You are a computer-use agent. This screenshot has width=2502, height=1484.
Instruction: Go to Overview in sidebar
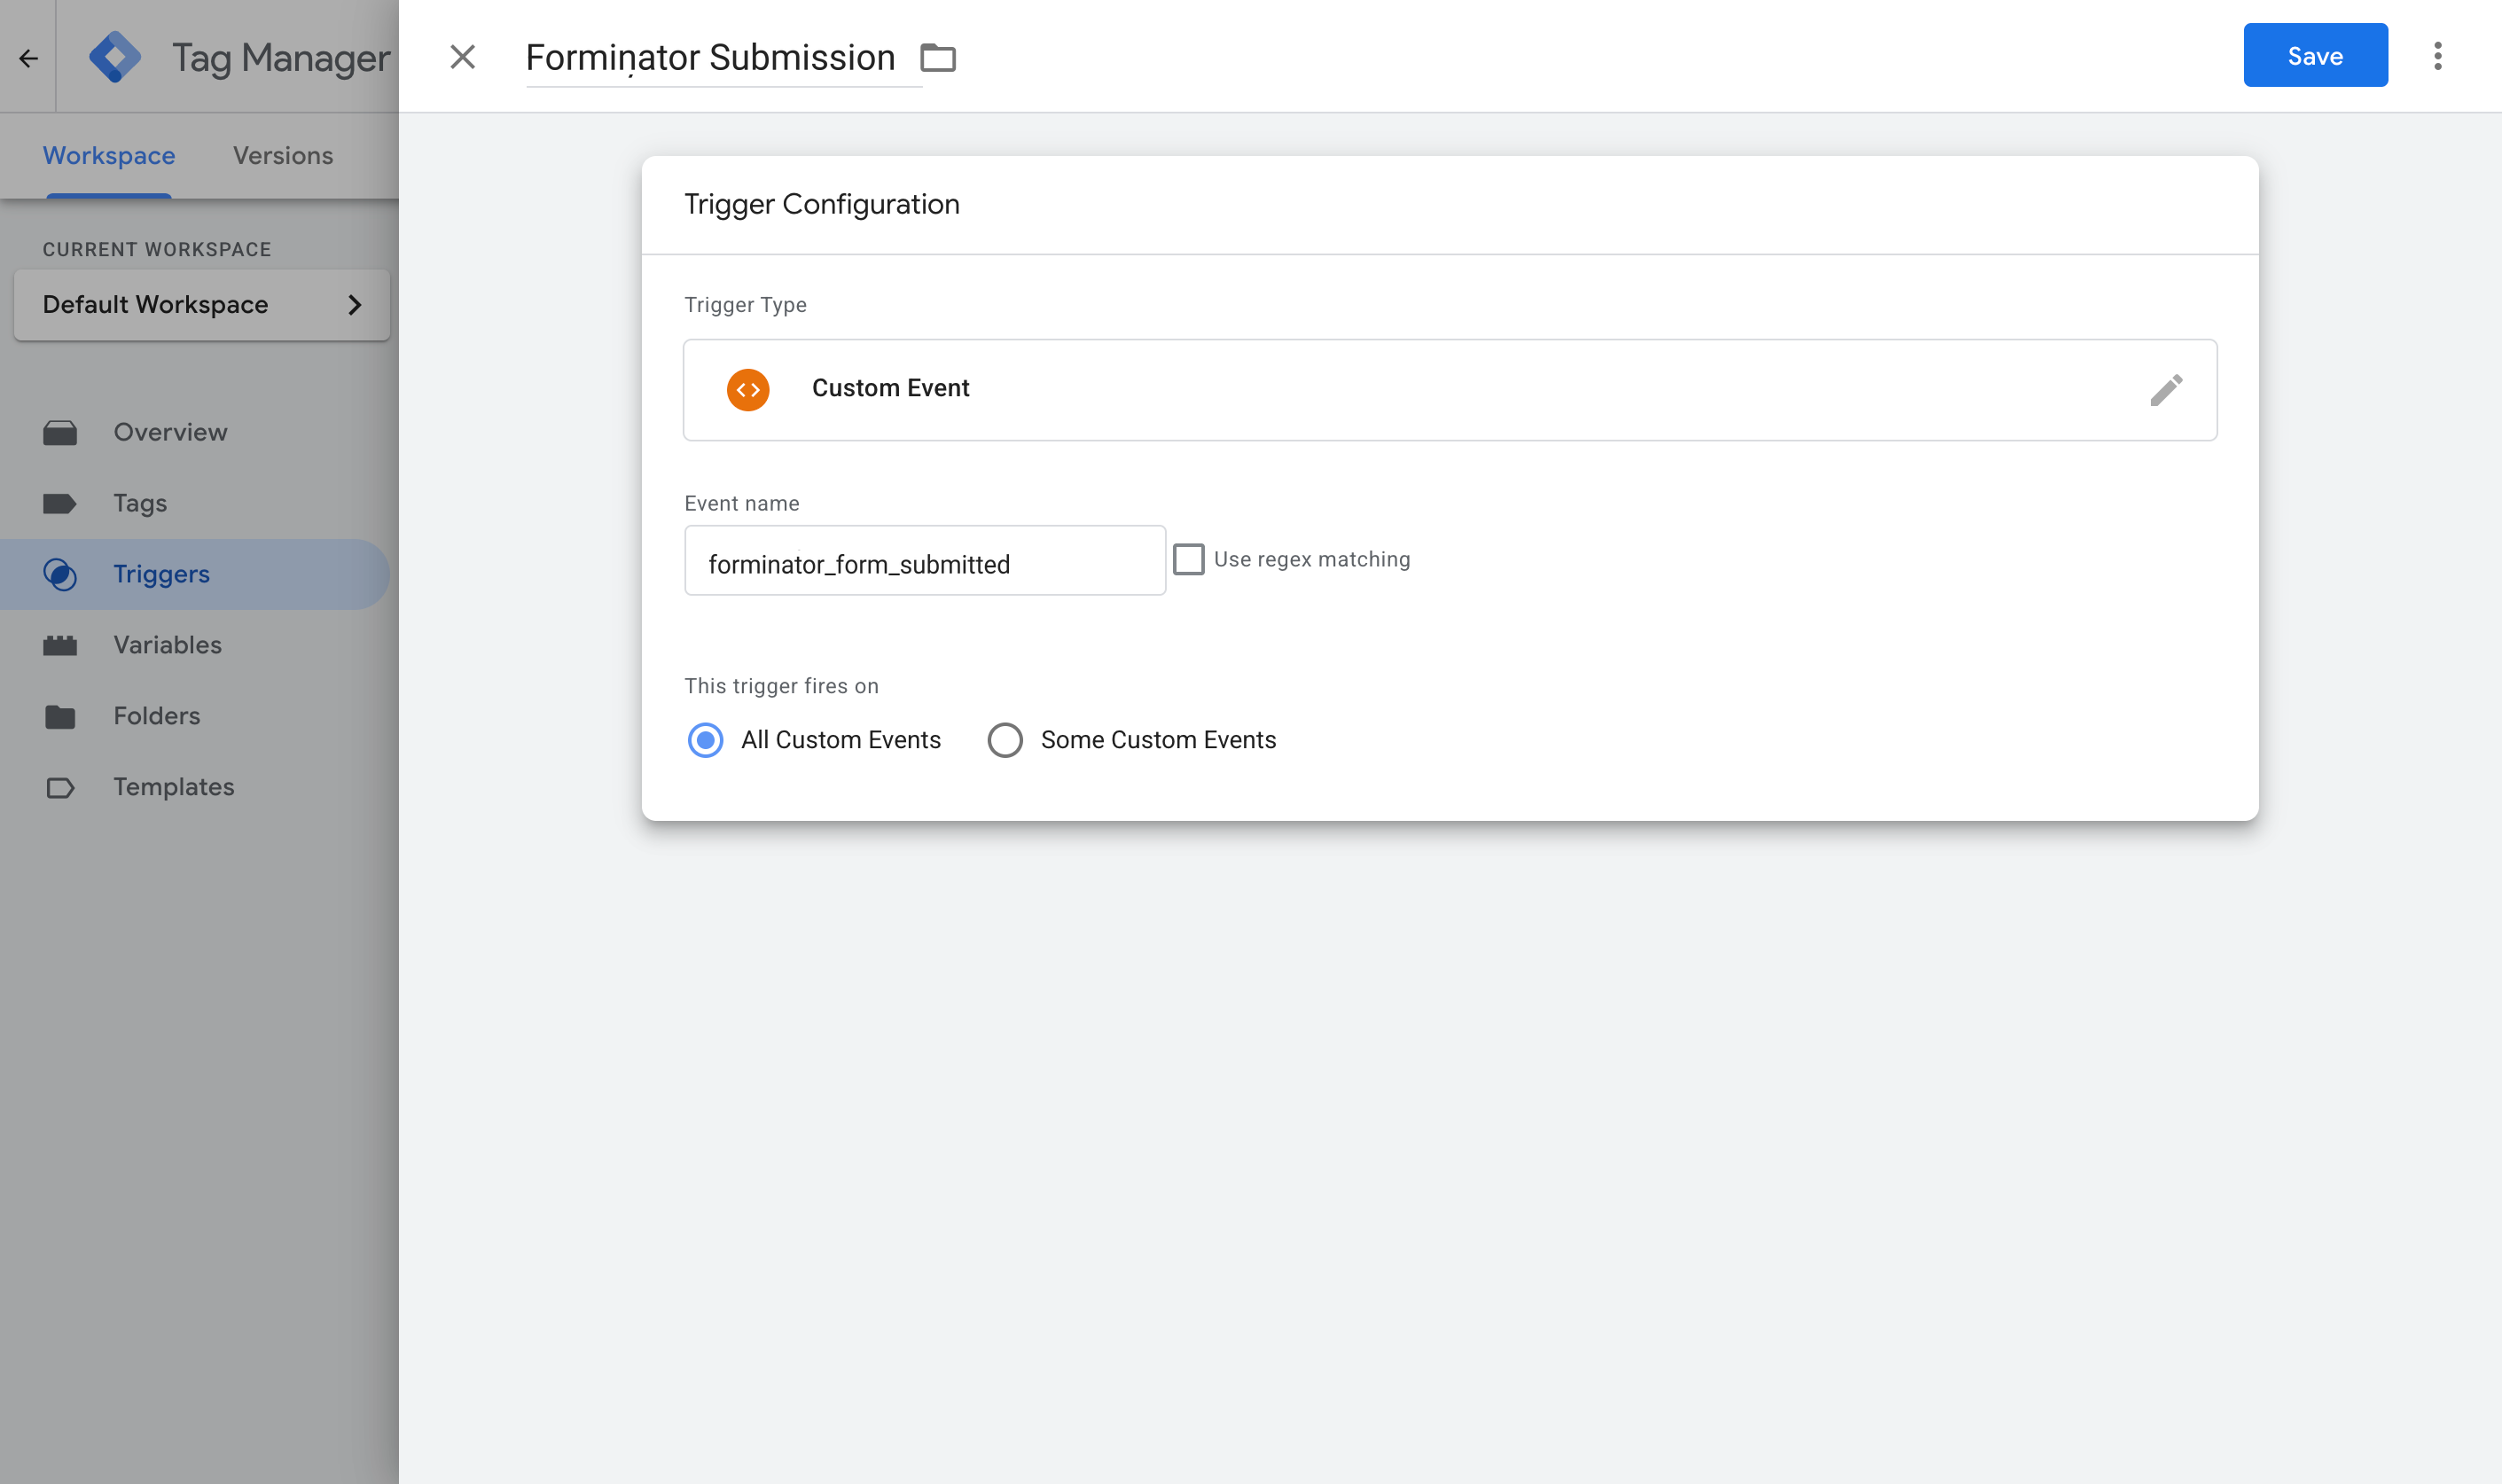(170, 433)
